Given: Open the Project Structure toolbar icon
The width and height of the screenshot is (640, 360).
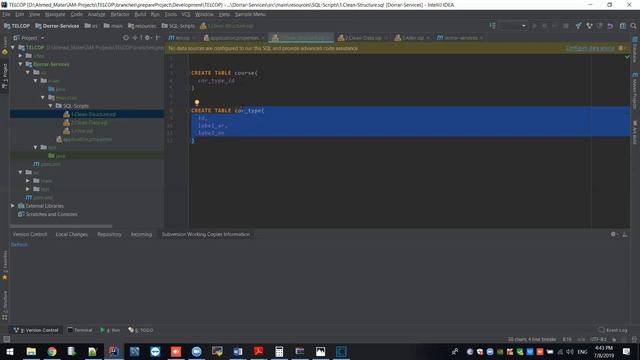Looking at the screenshot, I should [x=622, y=26].
